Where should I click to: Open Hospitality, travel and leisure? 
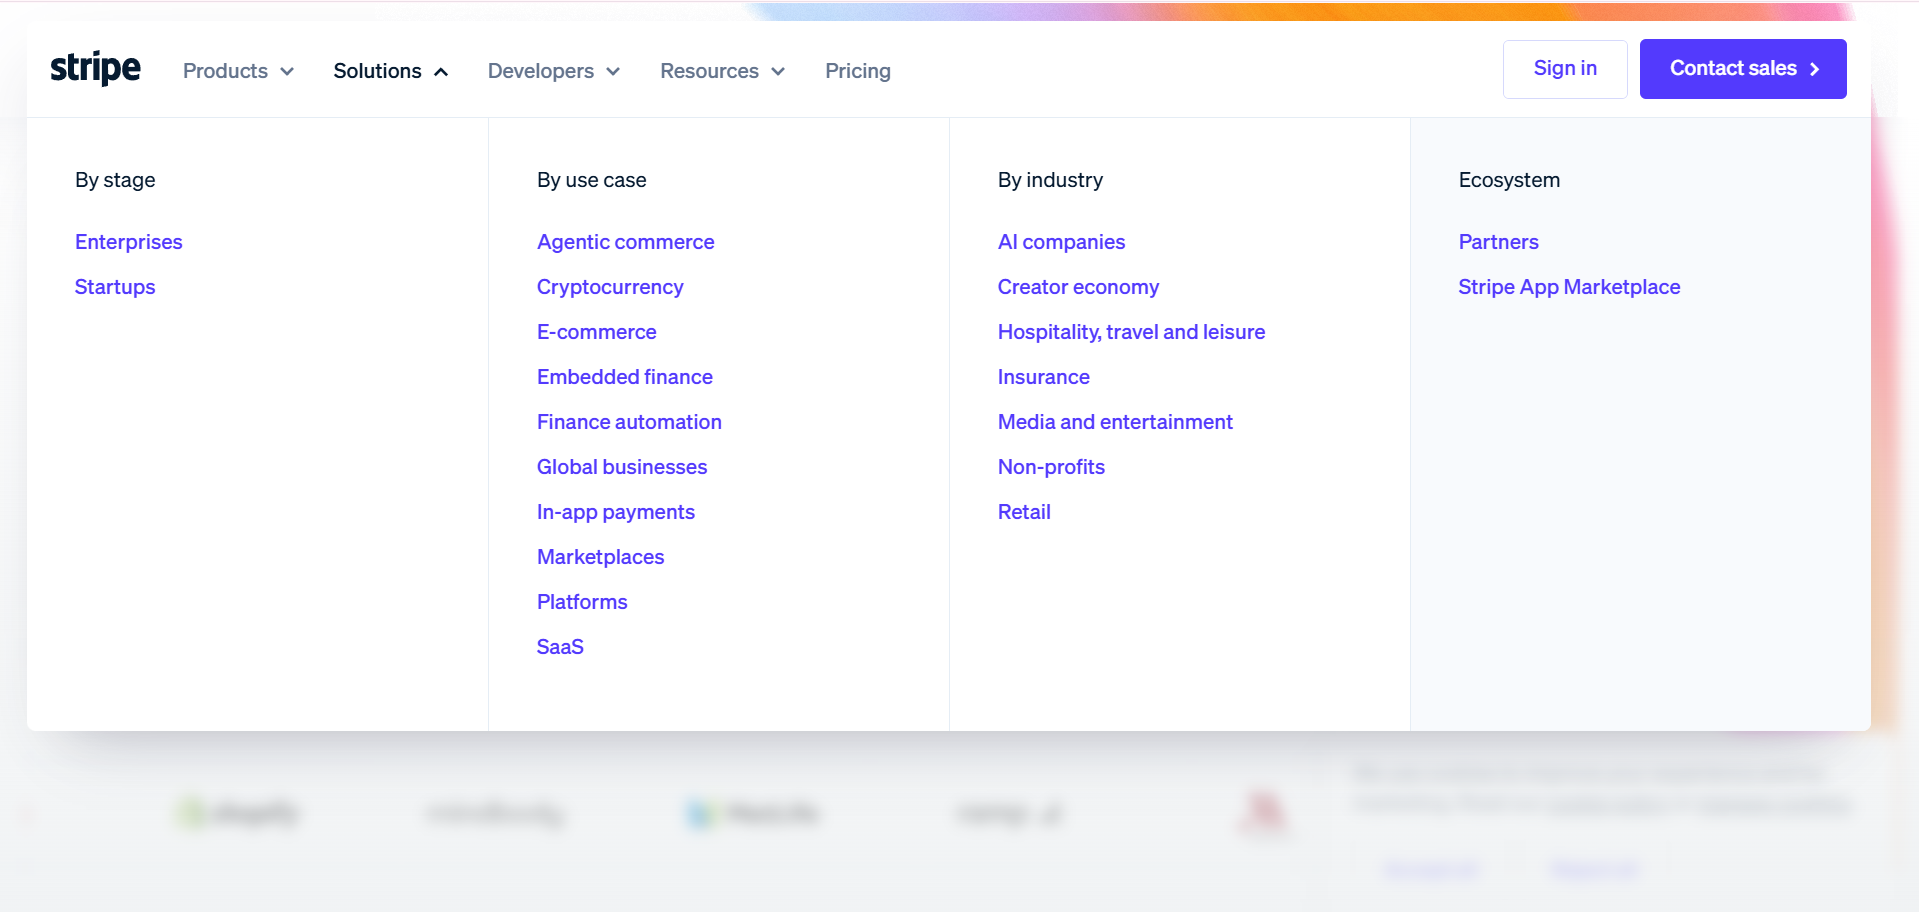tap(1131, 332)
